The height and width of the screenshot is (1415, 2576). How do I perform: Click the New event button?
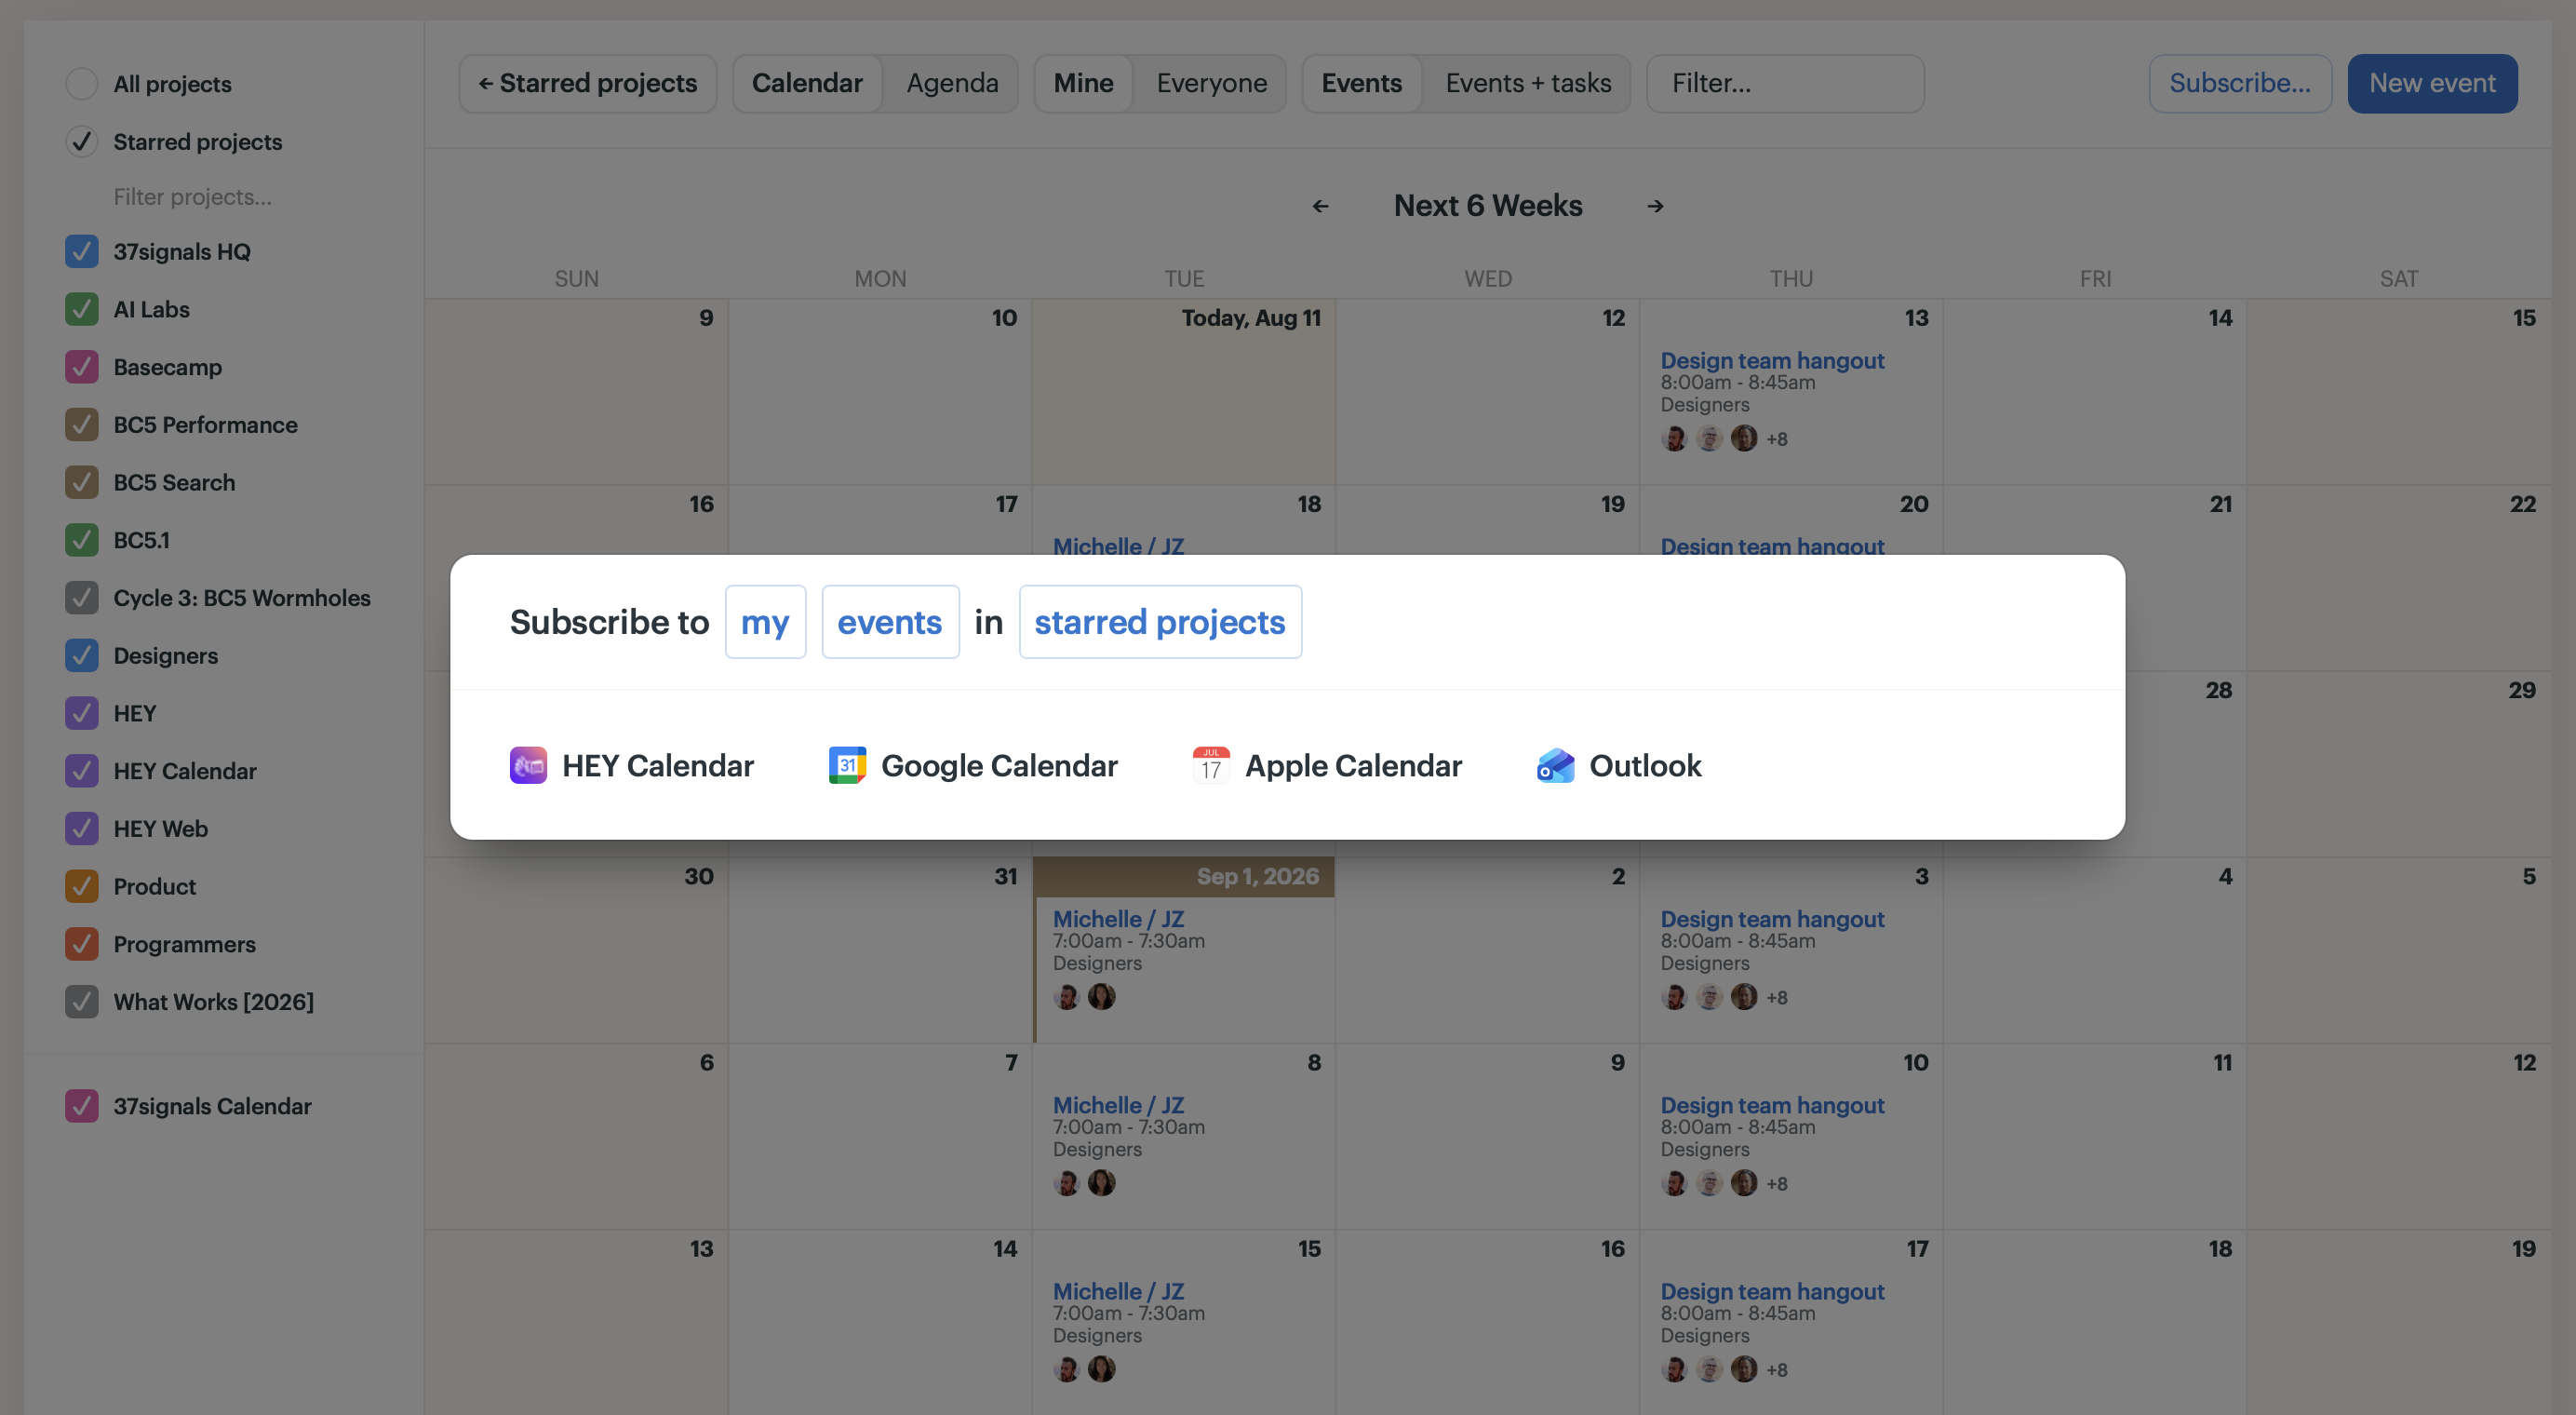2432,83
